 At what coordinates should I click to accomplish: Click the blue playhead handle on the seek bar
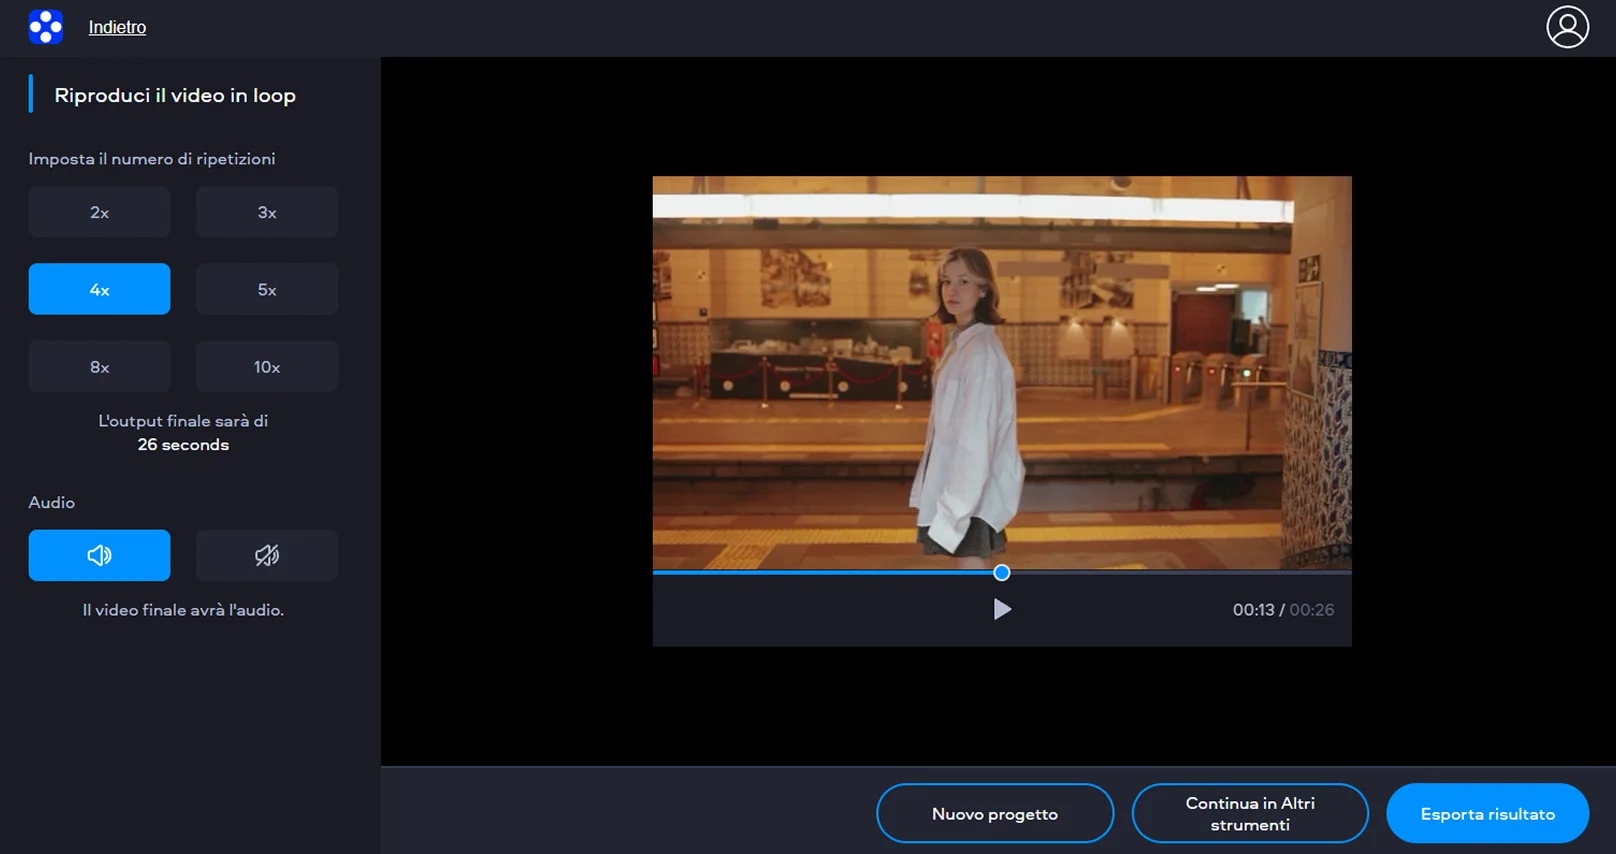pos(1002,572)
